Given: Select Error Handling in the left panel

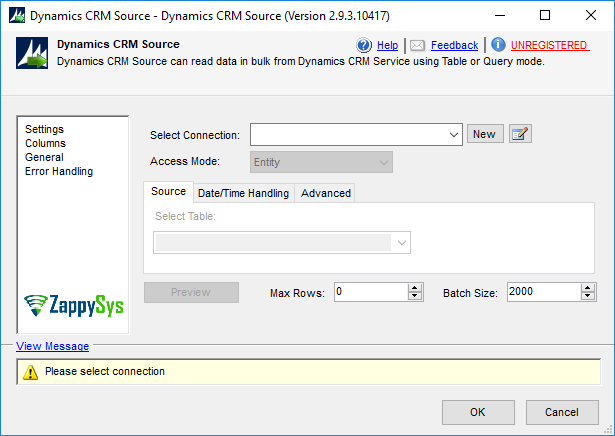Looking at the screenshot, I should click(59, 172).
